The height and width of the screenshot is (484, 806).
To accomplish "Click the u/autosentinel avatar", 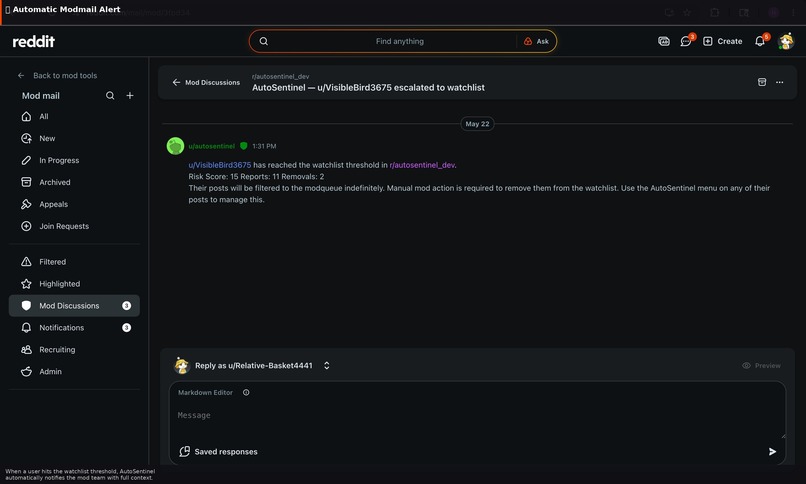I will tap(175, 146).
